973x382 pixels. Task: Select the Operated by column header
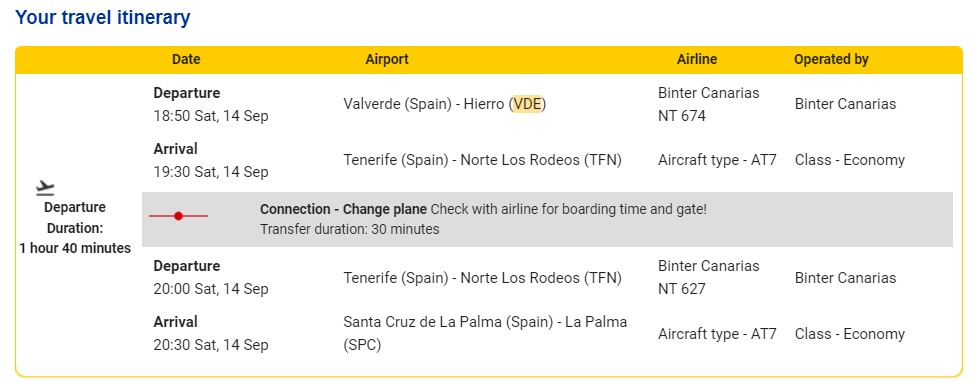point(831,60)
